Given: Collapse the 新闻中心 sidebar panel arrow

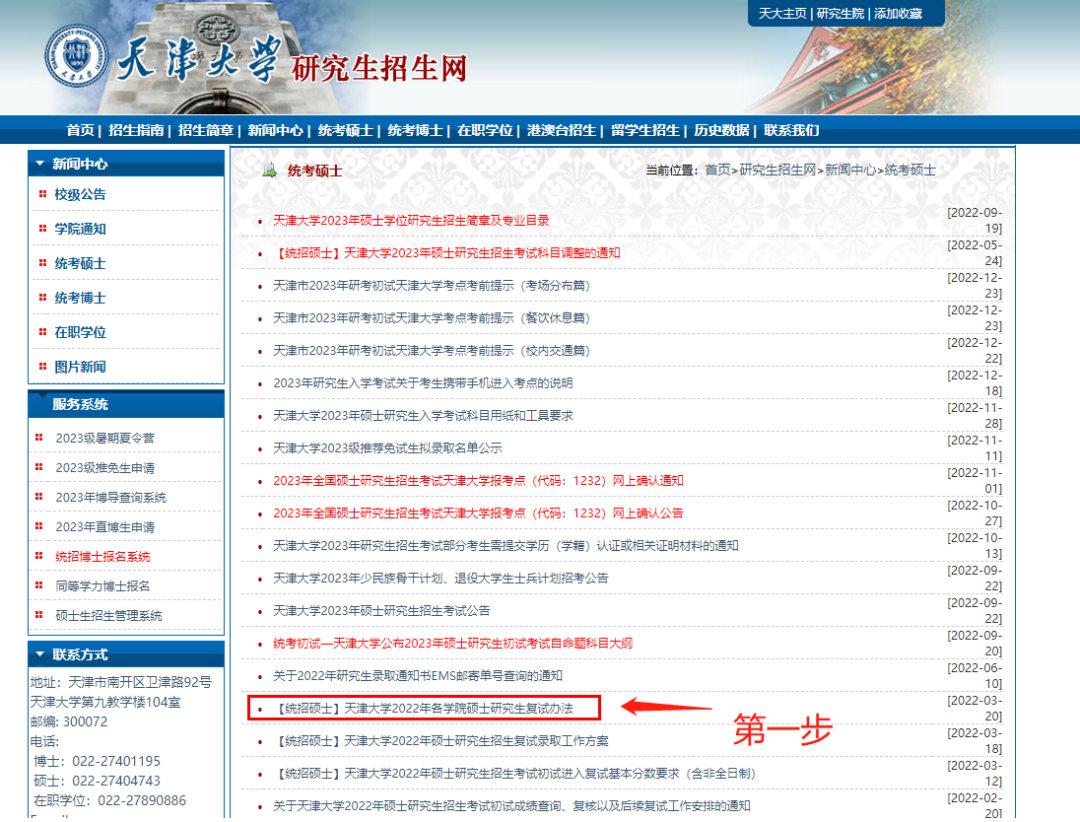Looking at the screenshot, I should pos(40,164).
